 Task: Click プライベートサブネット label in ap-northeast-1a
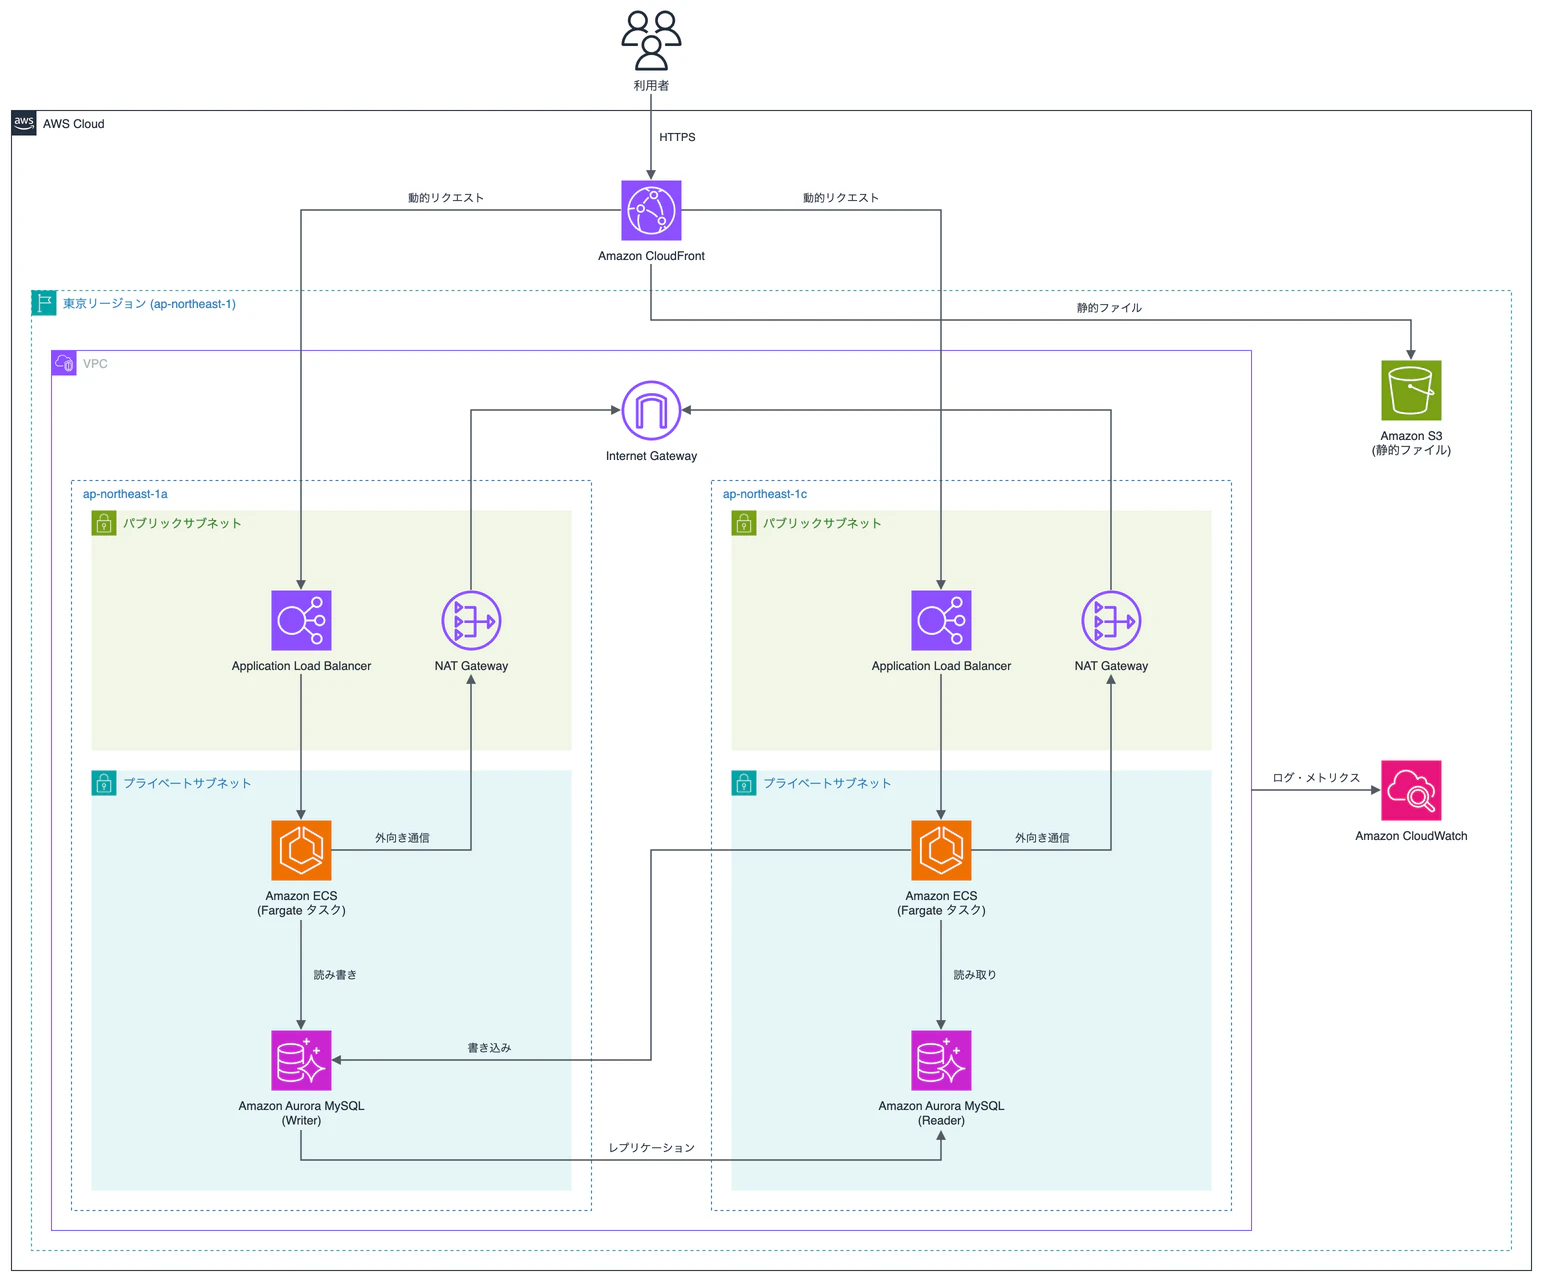(x=187, y=783)
